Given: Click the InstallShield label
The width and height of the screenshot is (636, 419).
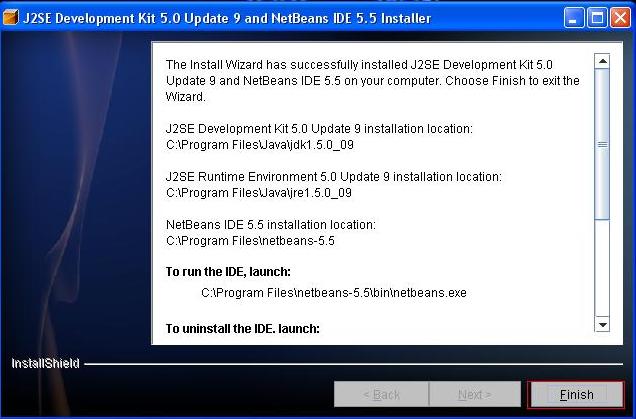Looking at the screenshot, I should [x=45, y=363].
